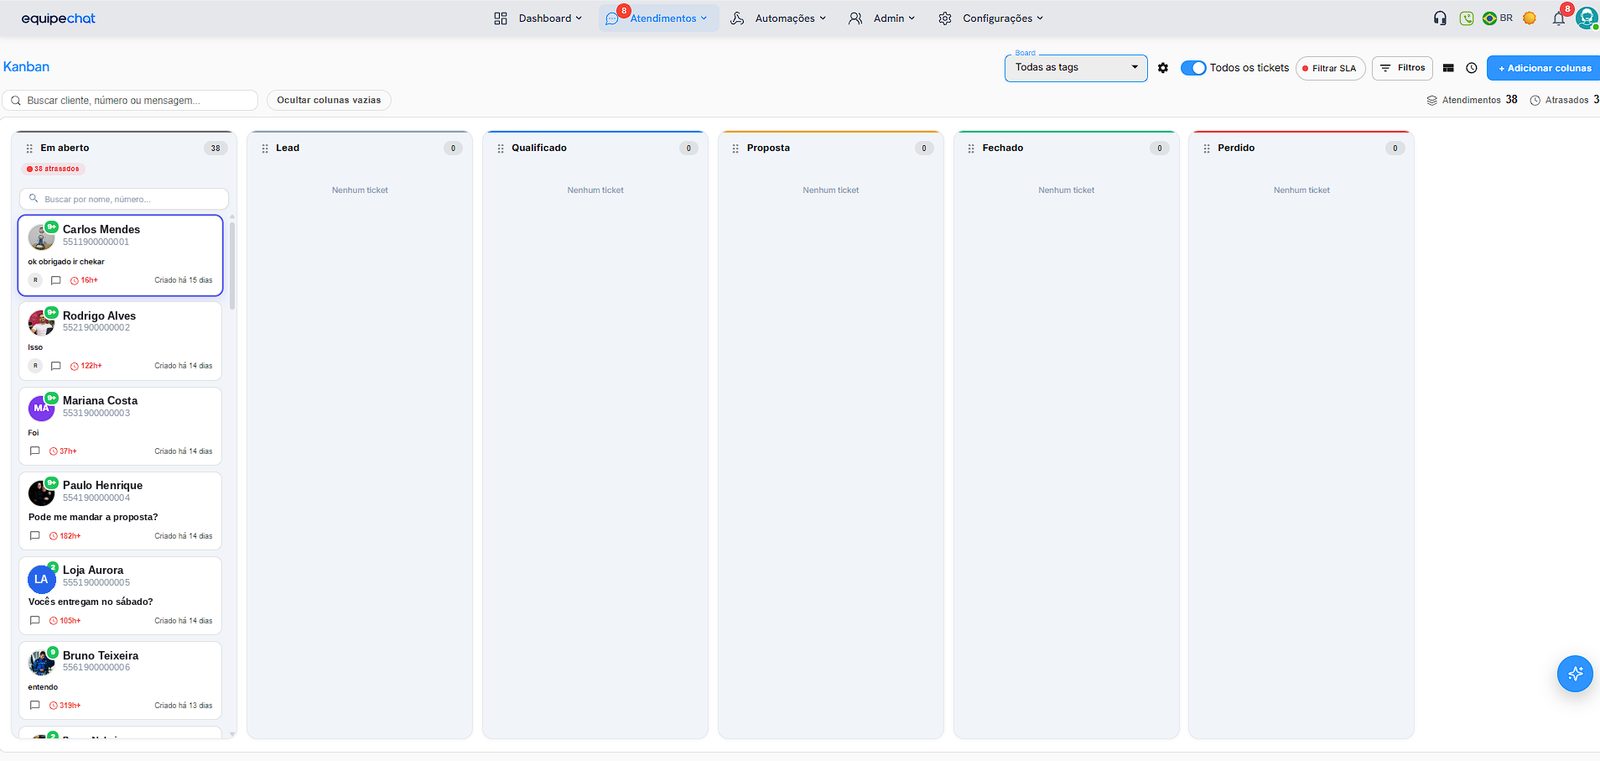Click chat bubble icon on Paulo Henrique card
Viewport: 1600px width, 761px height.
click(35, 536)
